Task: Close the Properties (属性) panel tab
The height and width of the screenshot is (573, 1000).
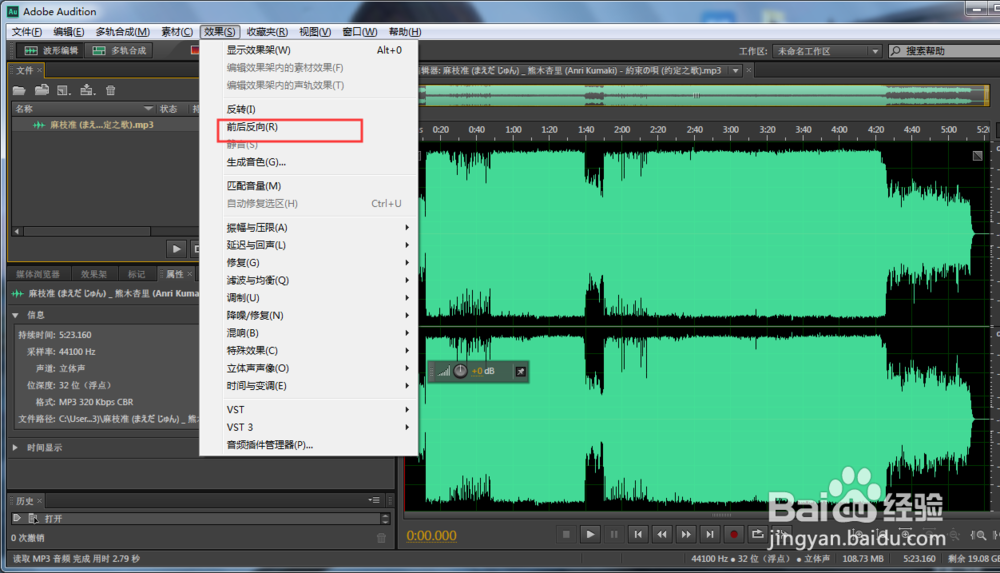Action: tap(189, 274)
